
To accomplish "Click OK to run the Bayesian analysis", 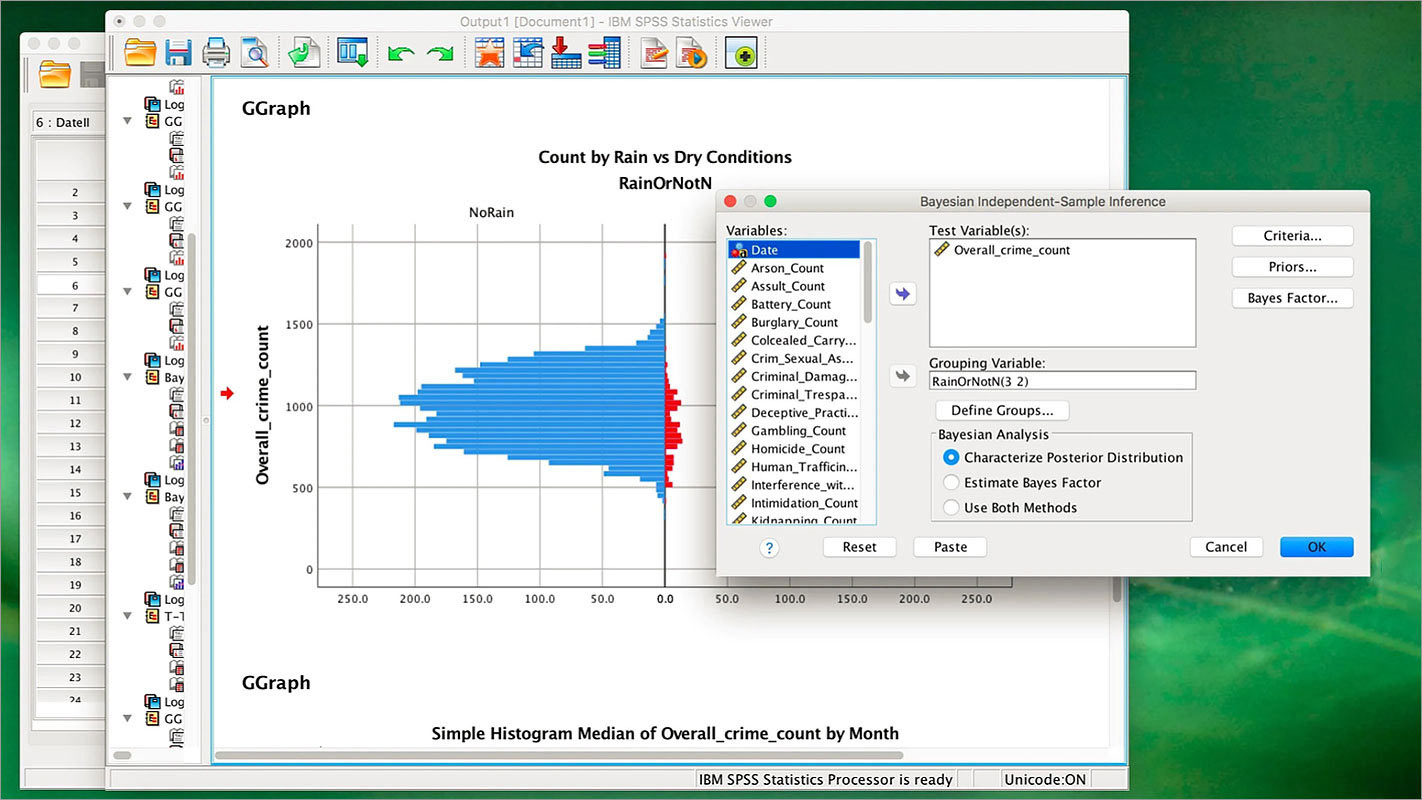I will point(1316,546).
